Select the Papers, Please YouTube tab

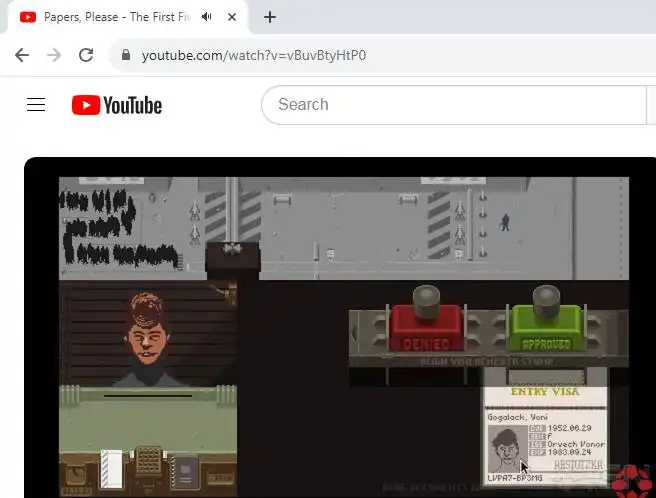click(x=116, y=17)
